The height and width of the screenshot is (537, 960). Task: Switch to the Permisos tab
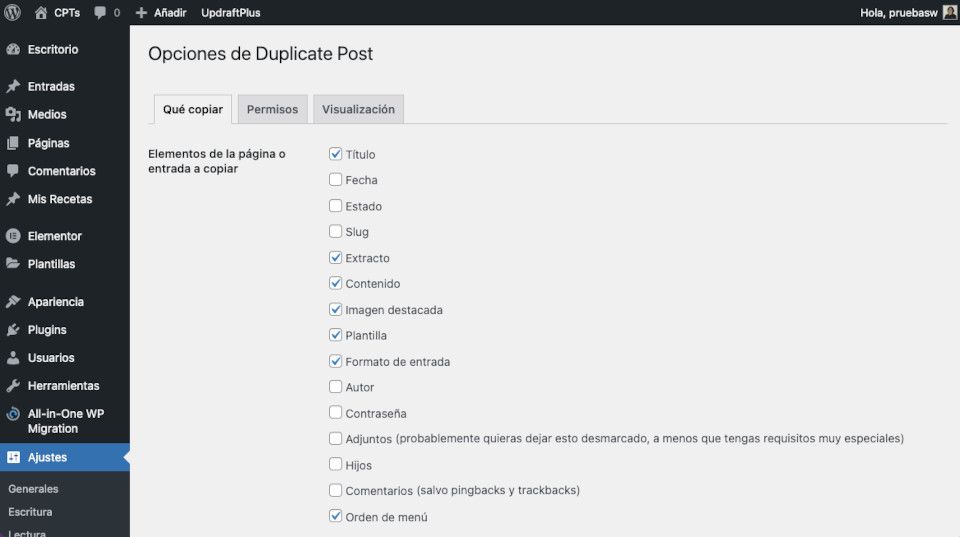coord(272,109)
